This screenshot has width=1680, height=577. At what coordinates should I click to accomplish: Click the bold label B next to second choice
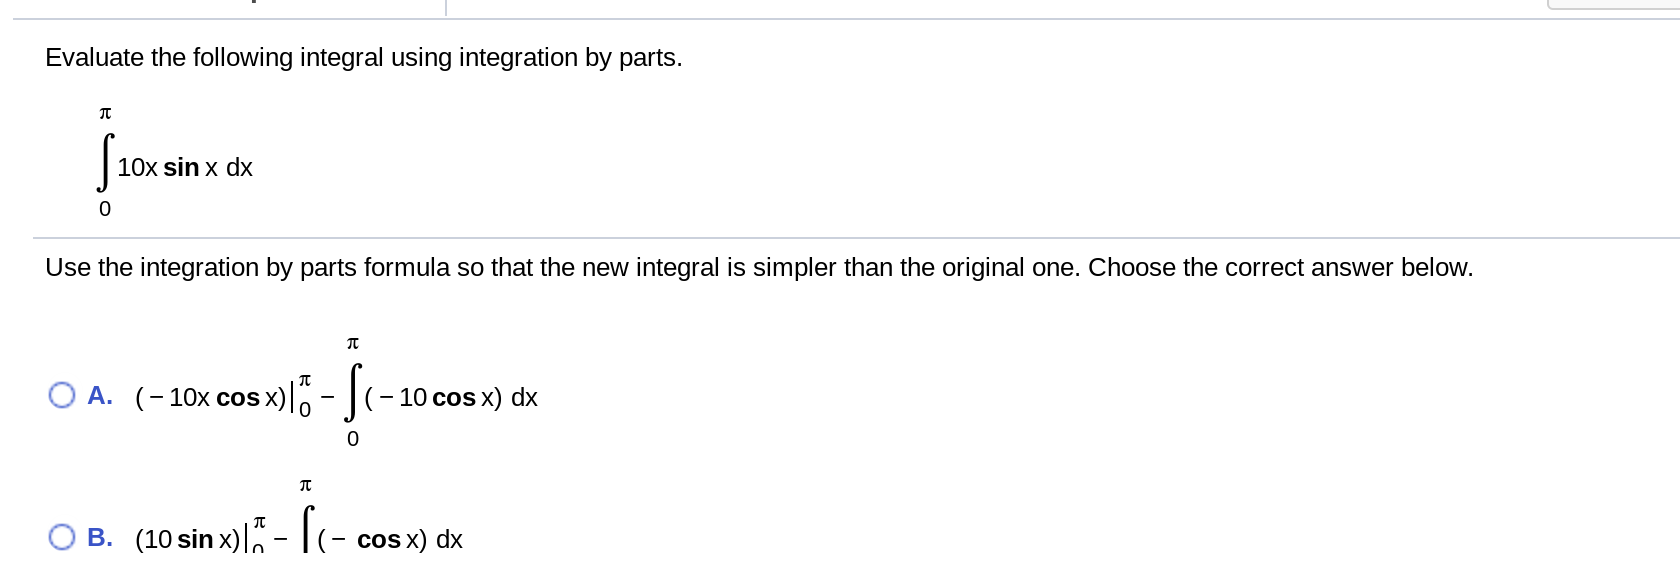pyautogui.click(x=98, y=539)
